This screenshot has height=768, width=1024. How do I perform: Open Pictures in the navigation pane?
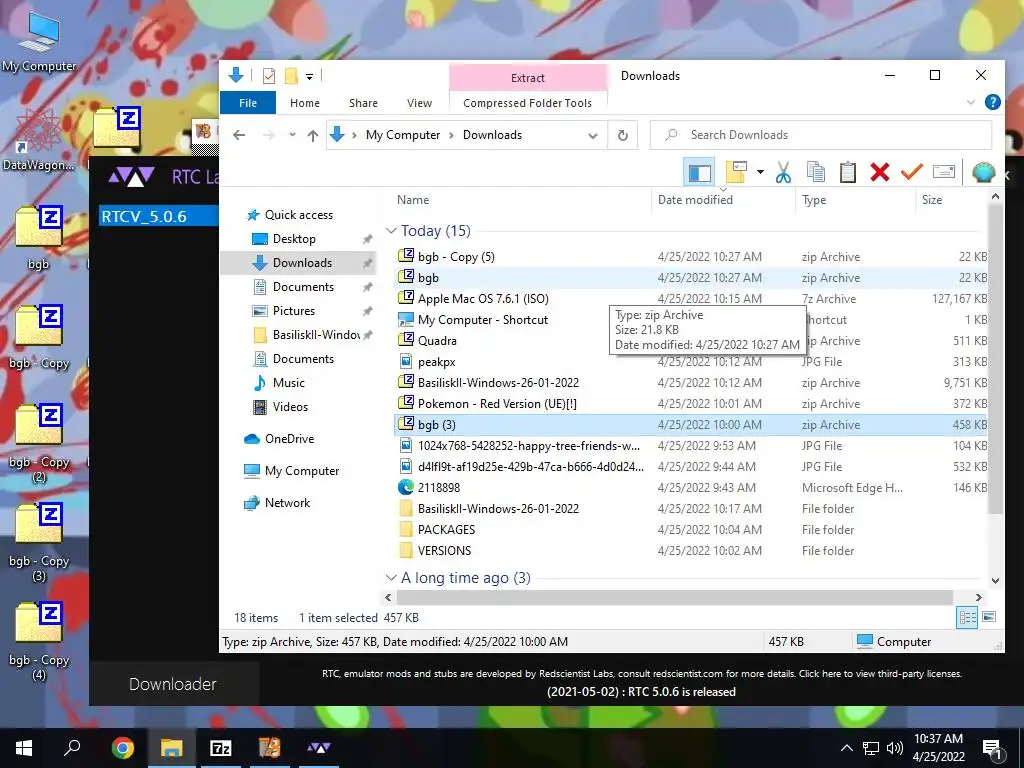click(x=294, y=311)
